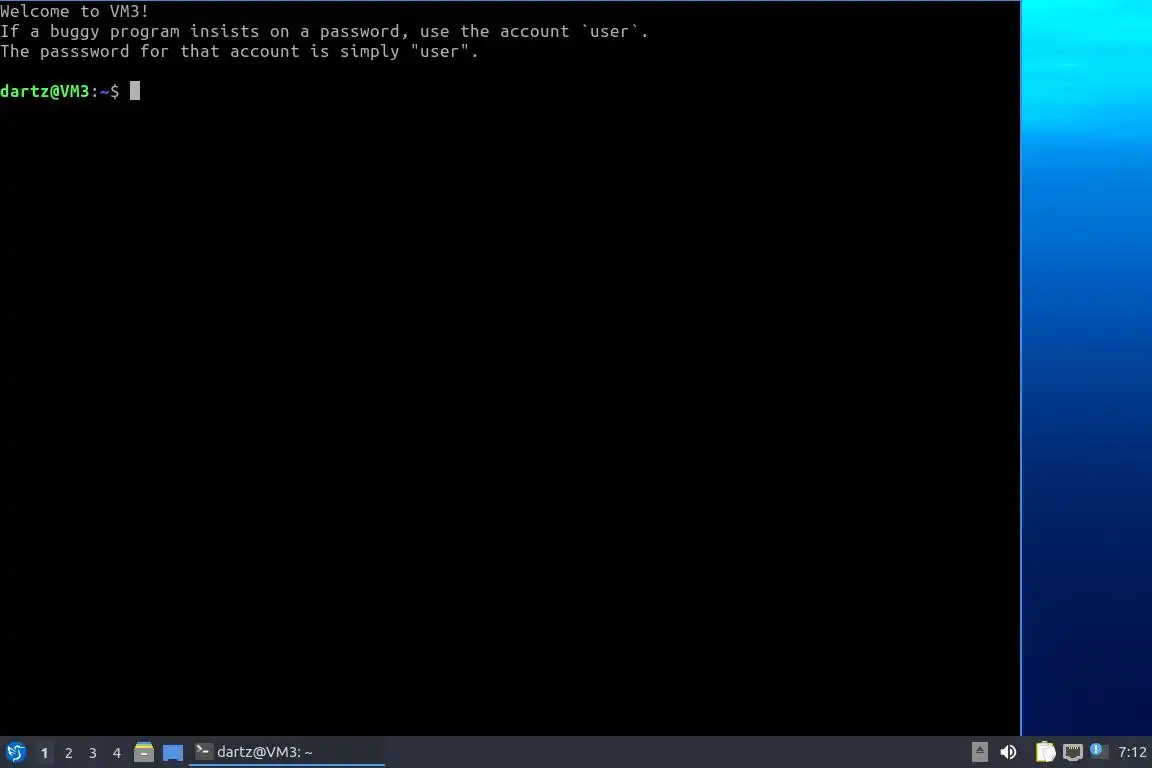Select the dartz@VM3 terminal taskbar button
1152x768 pixels.
click(287, 752)
